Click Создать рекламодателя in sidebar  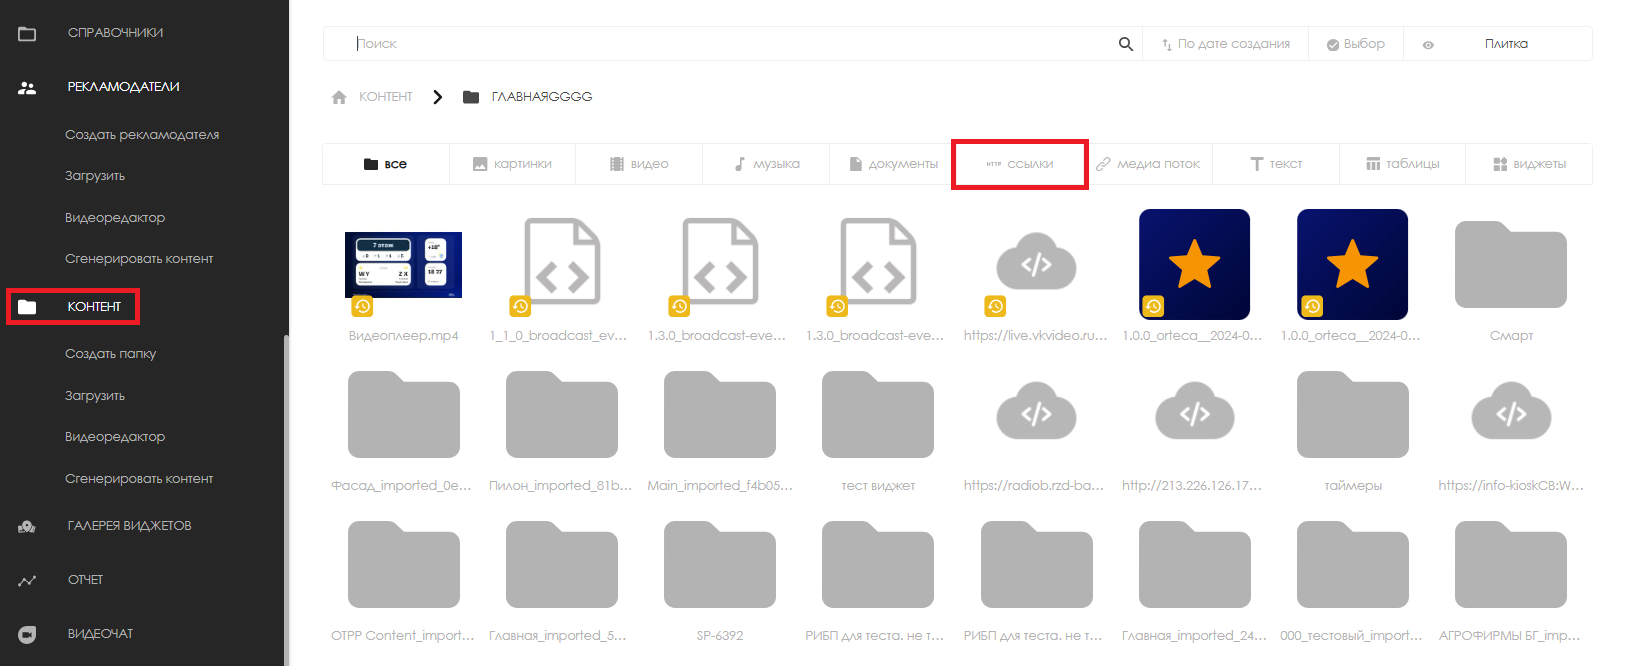point(142,135)
